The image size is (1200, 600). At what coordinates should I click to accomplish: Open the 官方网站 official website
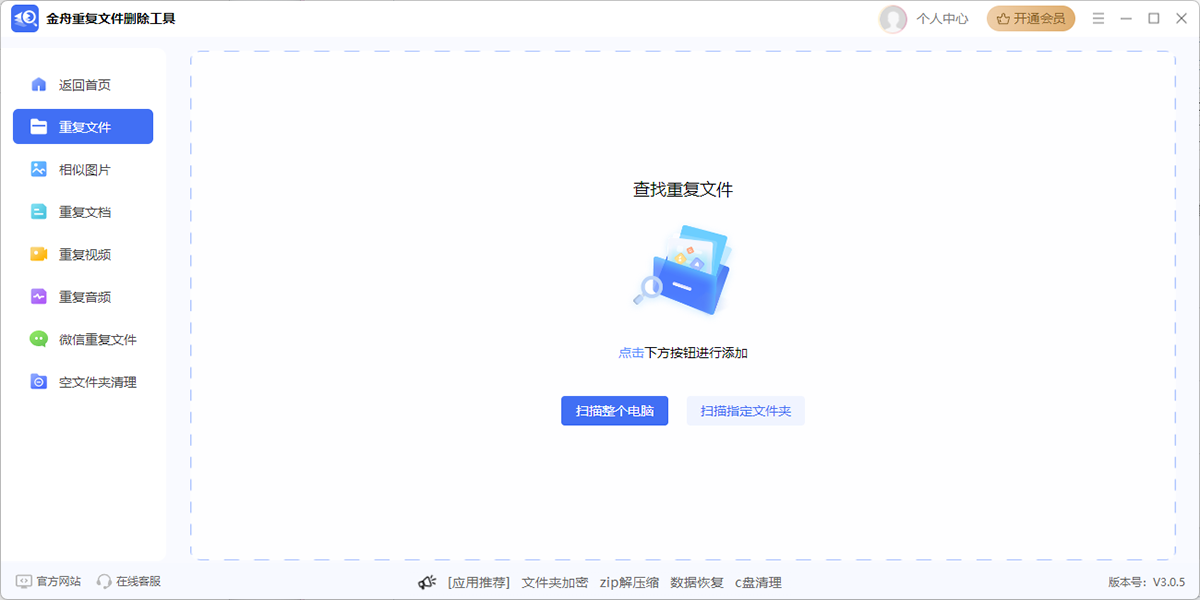(x=50, y=581)
